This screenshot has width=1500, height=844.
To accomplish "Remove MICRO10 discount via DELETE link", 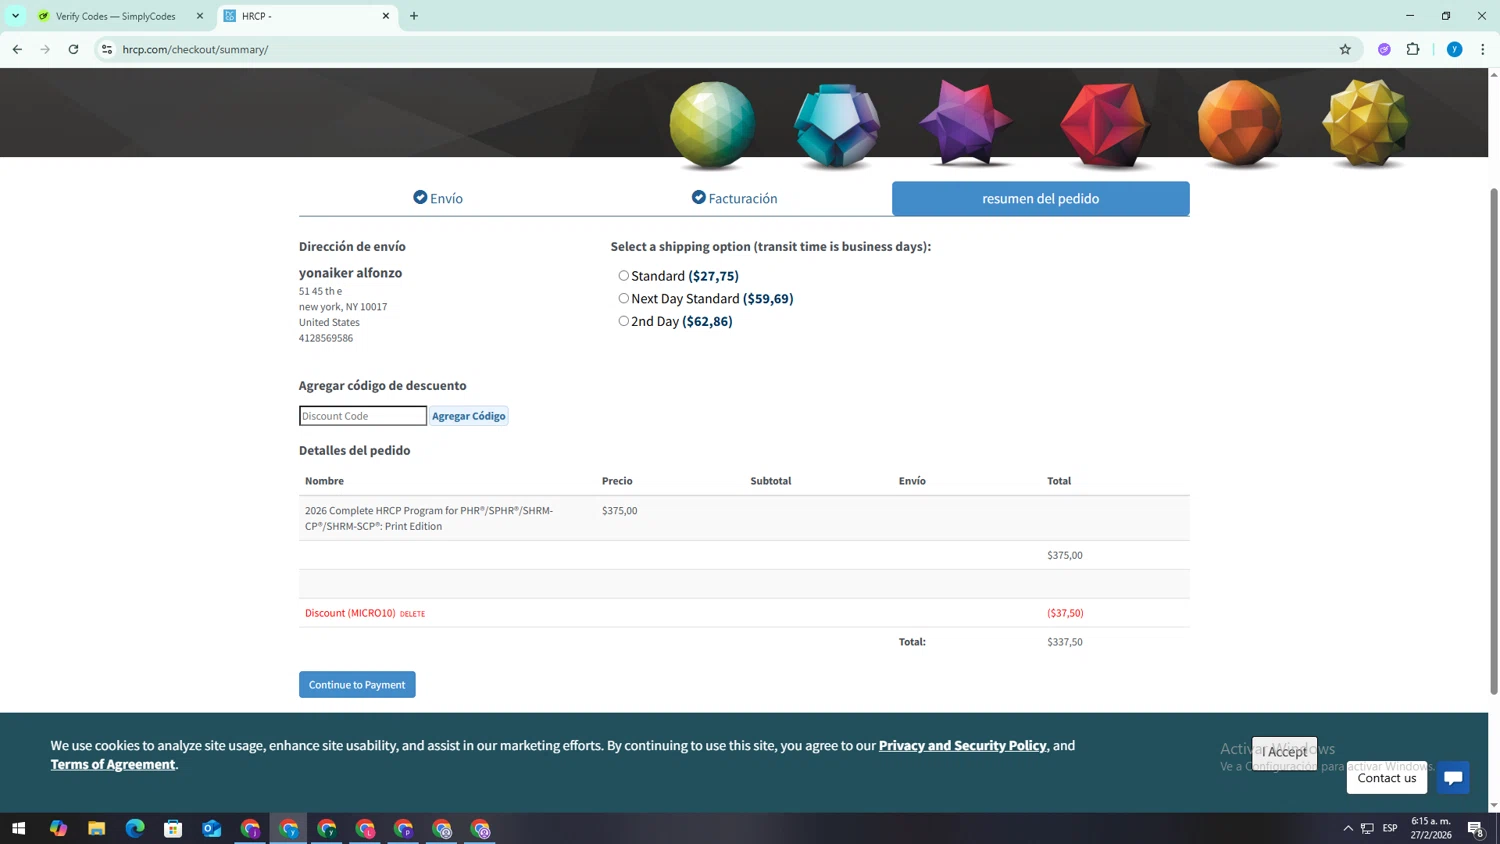I will tap(412, 614).
